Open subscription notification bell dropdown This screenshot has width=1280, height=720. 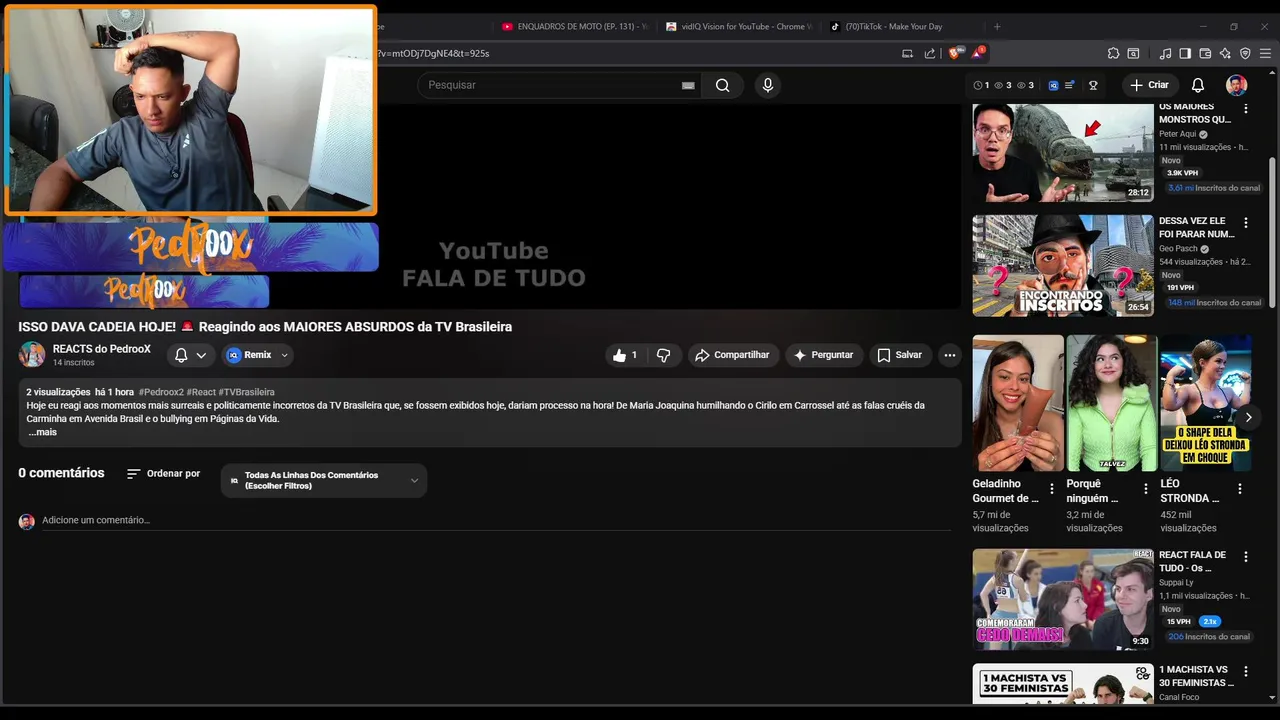[190, 355]
